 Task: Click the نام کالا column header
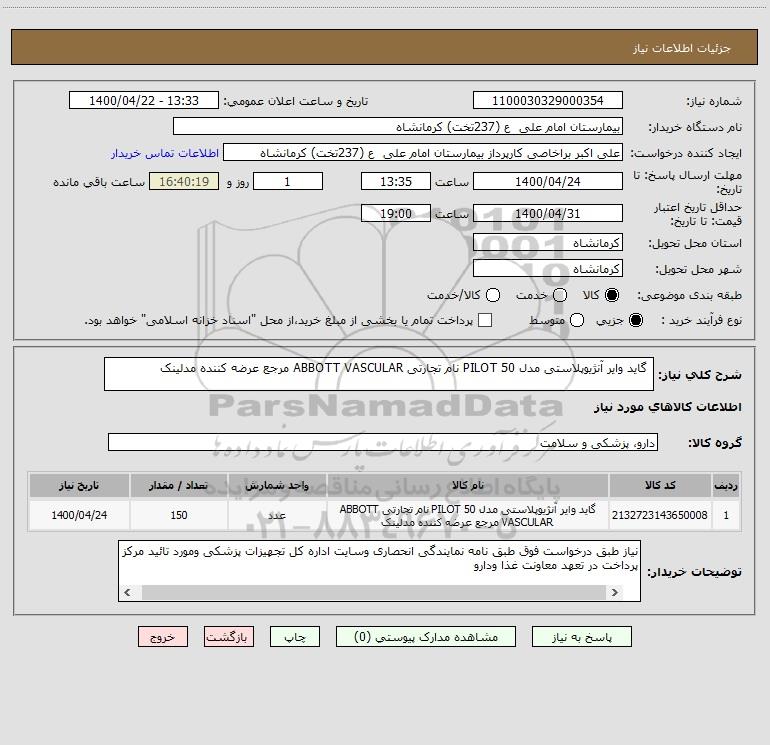click(468, 486)
